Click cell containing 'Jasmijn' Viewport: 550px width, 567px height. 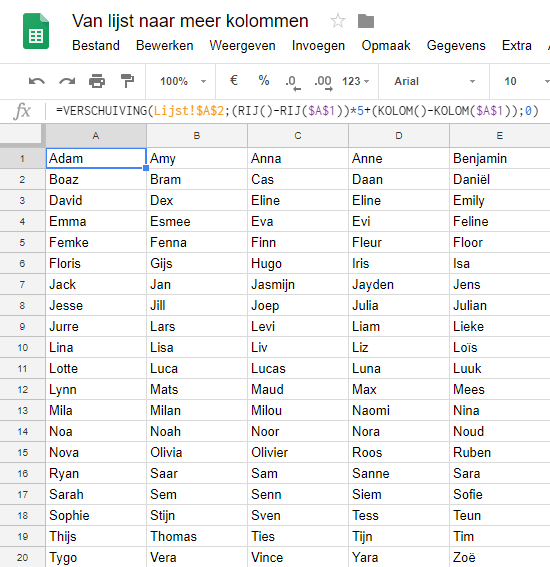point(298,284)
